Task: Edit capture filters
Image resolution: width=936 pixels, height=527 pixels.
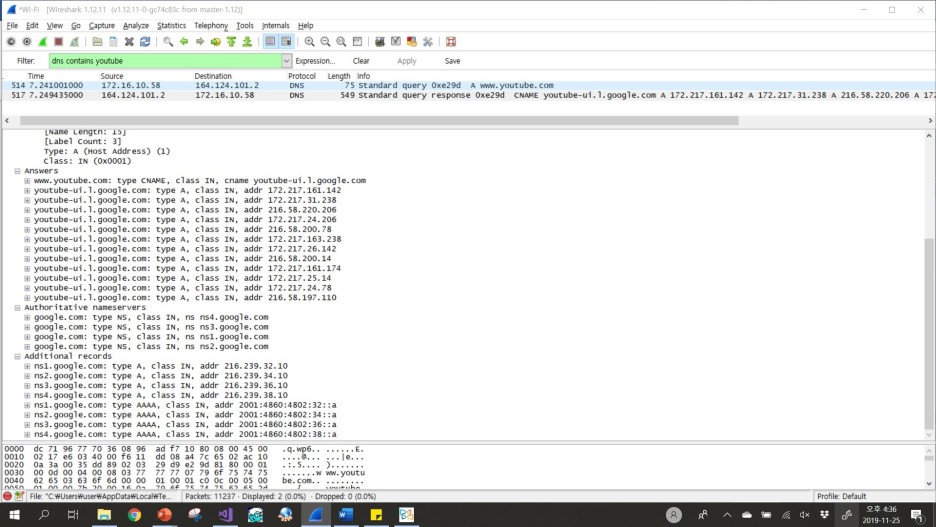Action: pyautogui.click(x=380, y=42)
